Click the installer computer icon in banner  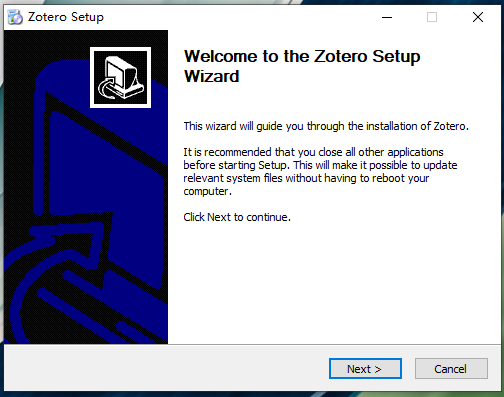[120, 77]
